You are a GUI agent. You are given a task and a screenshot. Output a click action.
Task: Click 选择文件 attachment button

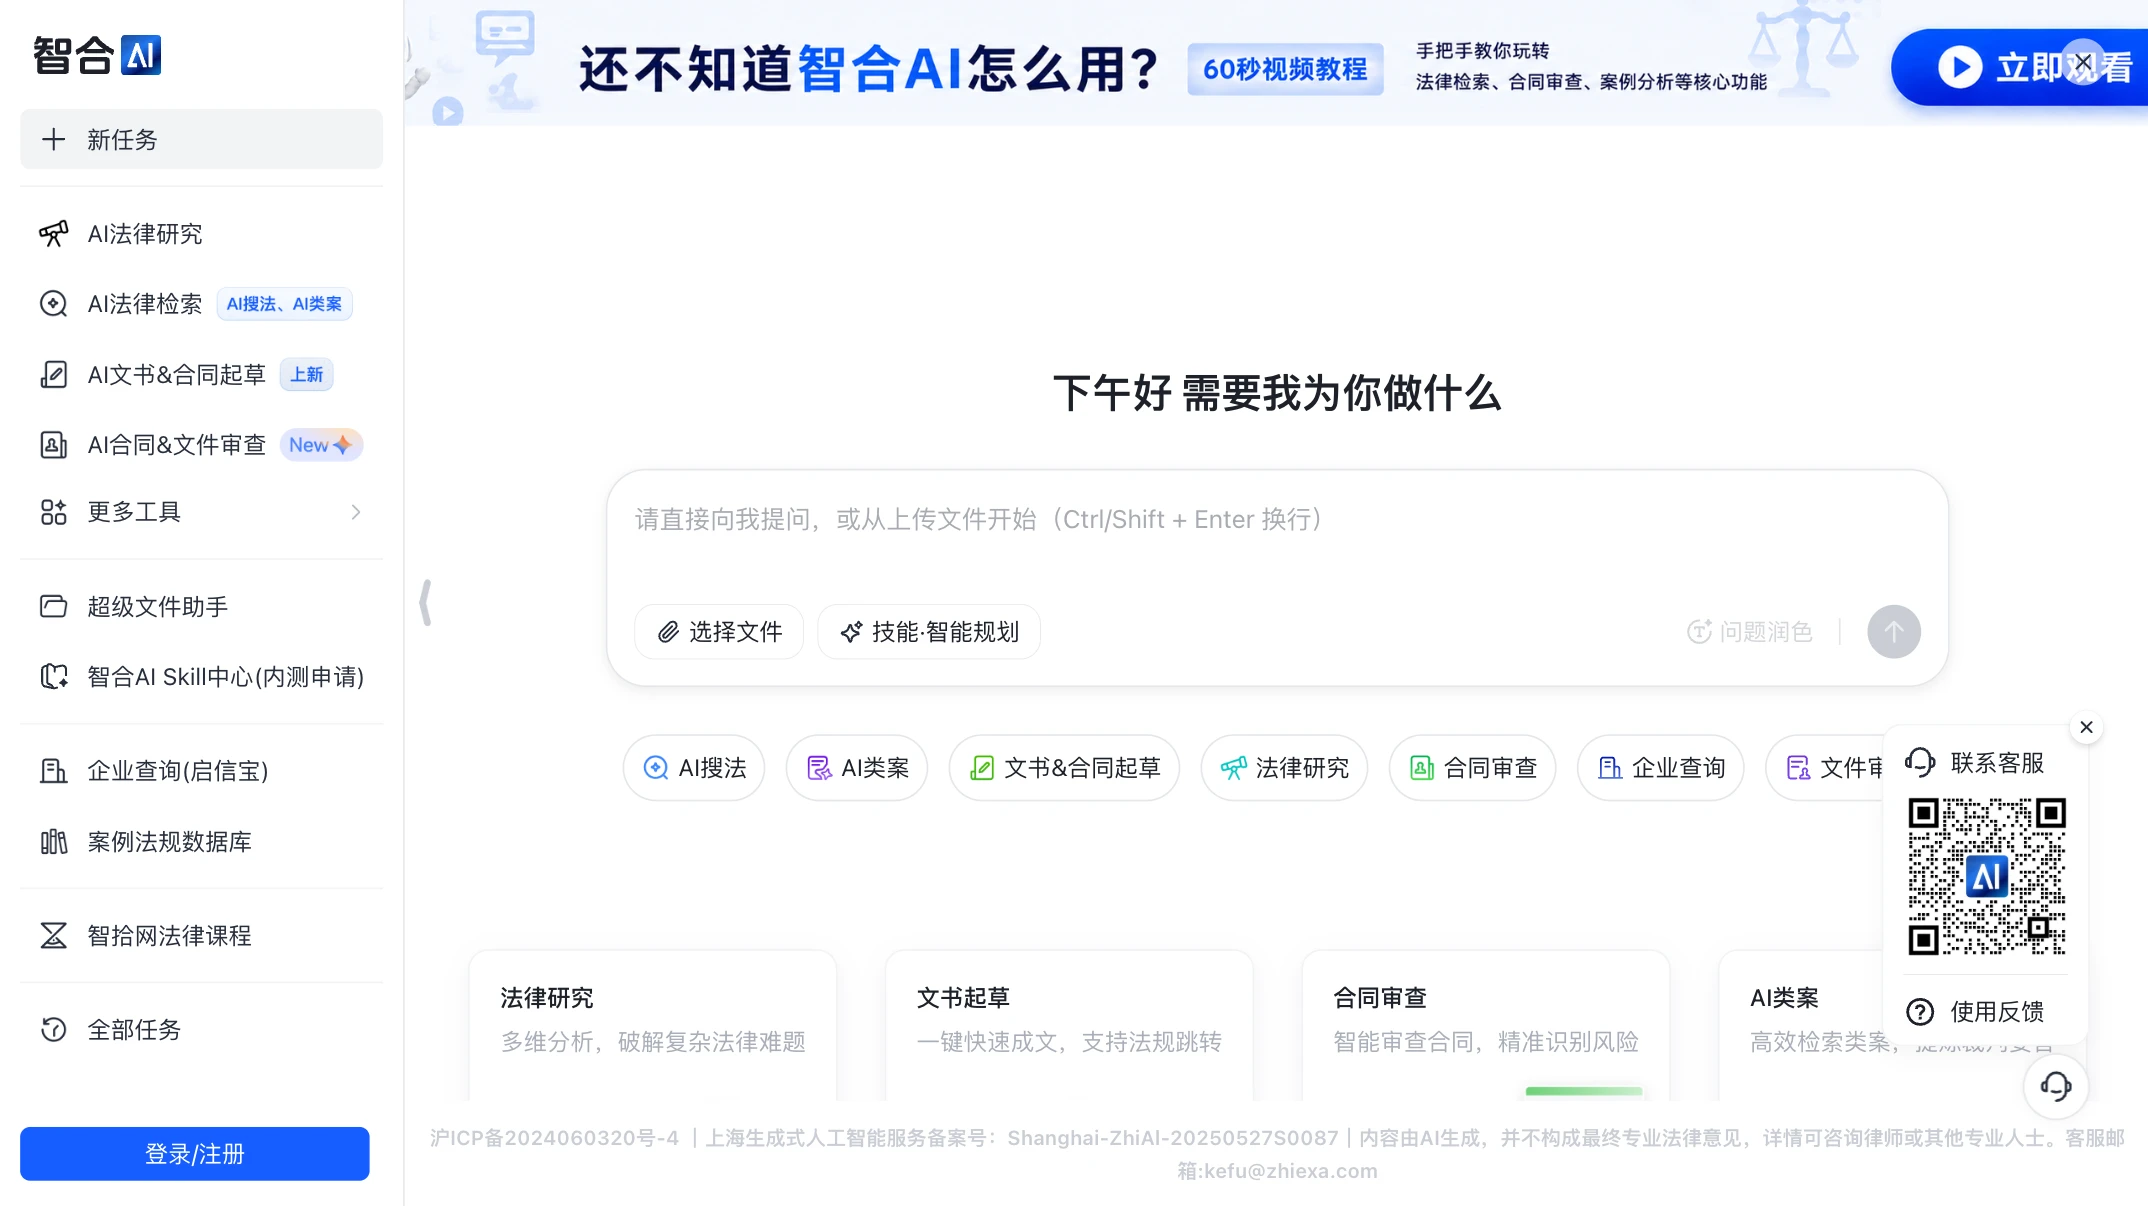[x=719, y=632]
